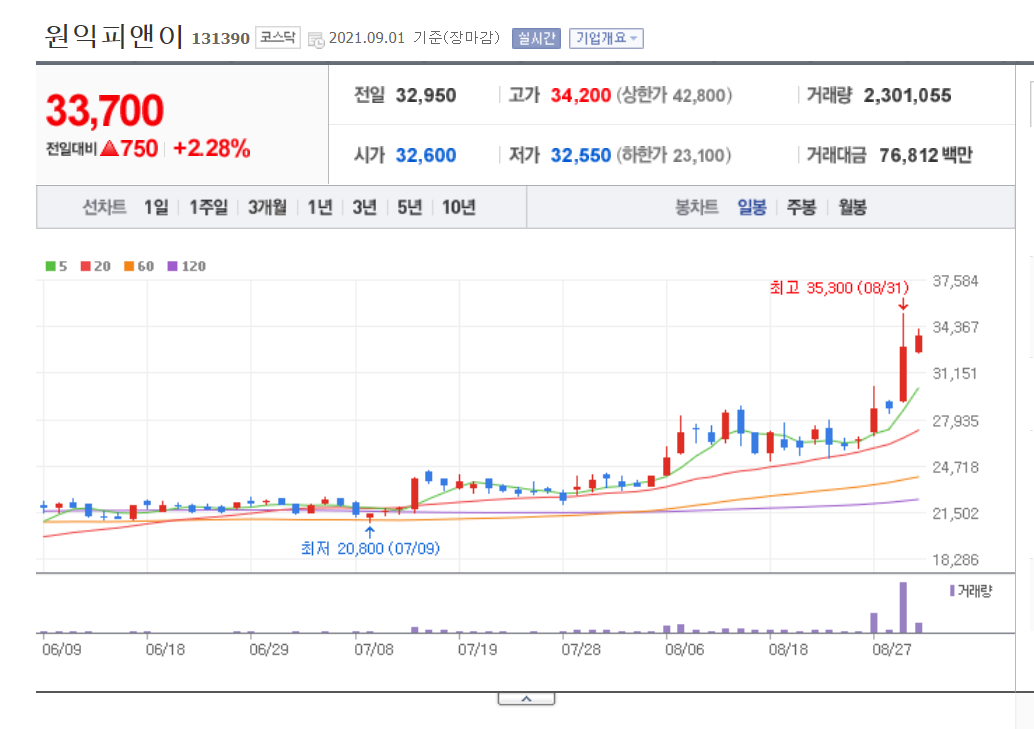Click the high price 34,200
The width and height of the screenshot is (1034, 729).
coord(581,96)
